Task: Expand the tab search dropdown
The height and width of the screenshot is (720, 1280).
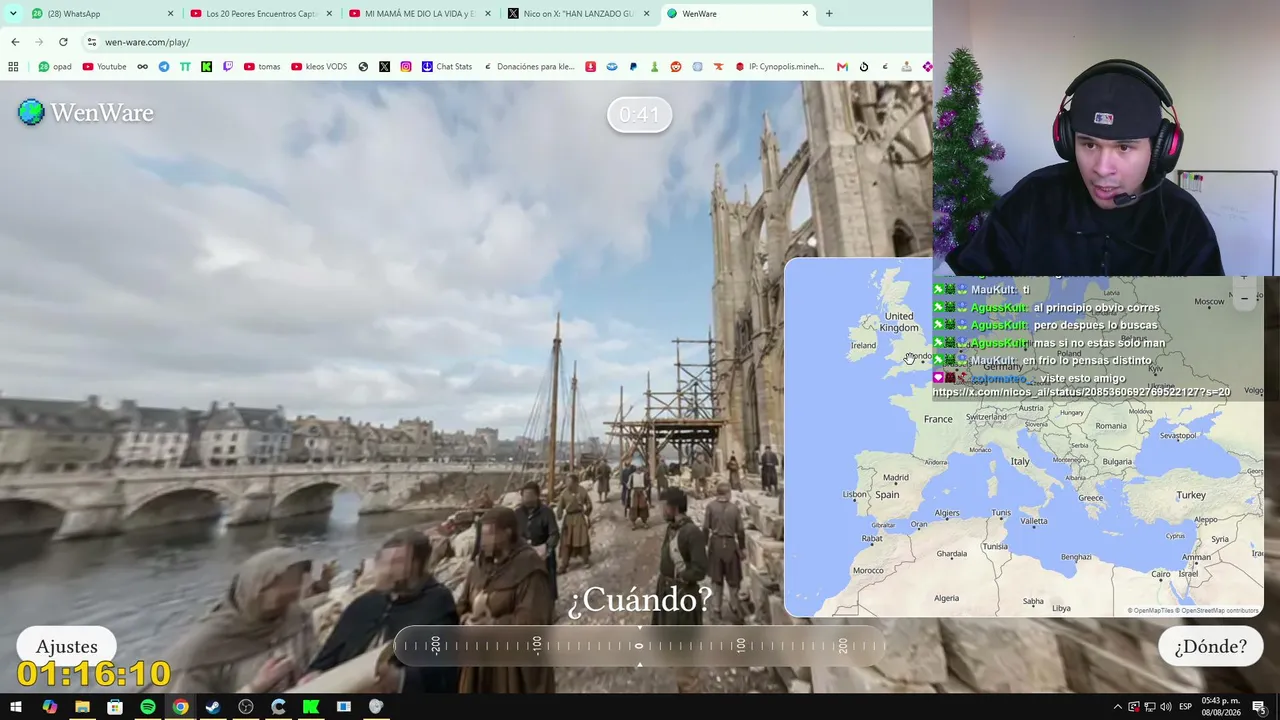Action: click(13, 14)
